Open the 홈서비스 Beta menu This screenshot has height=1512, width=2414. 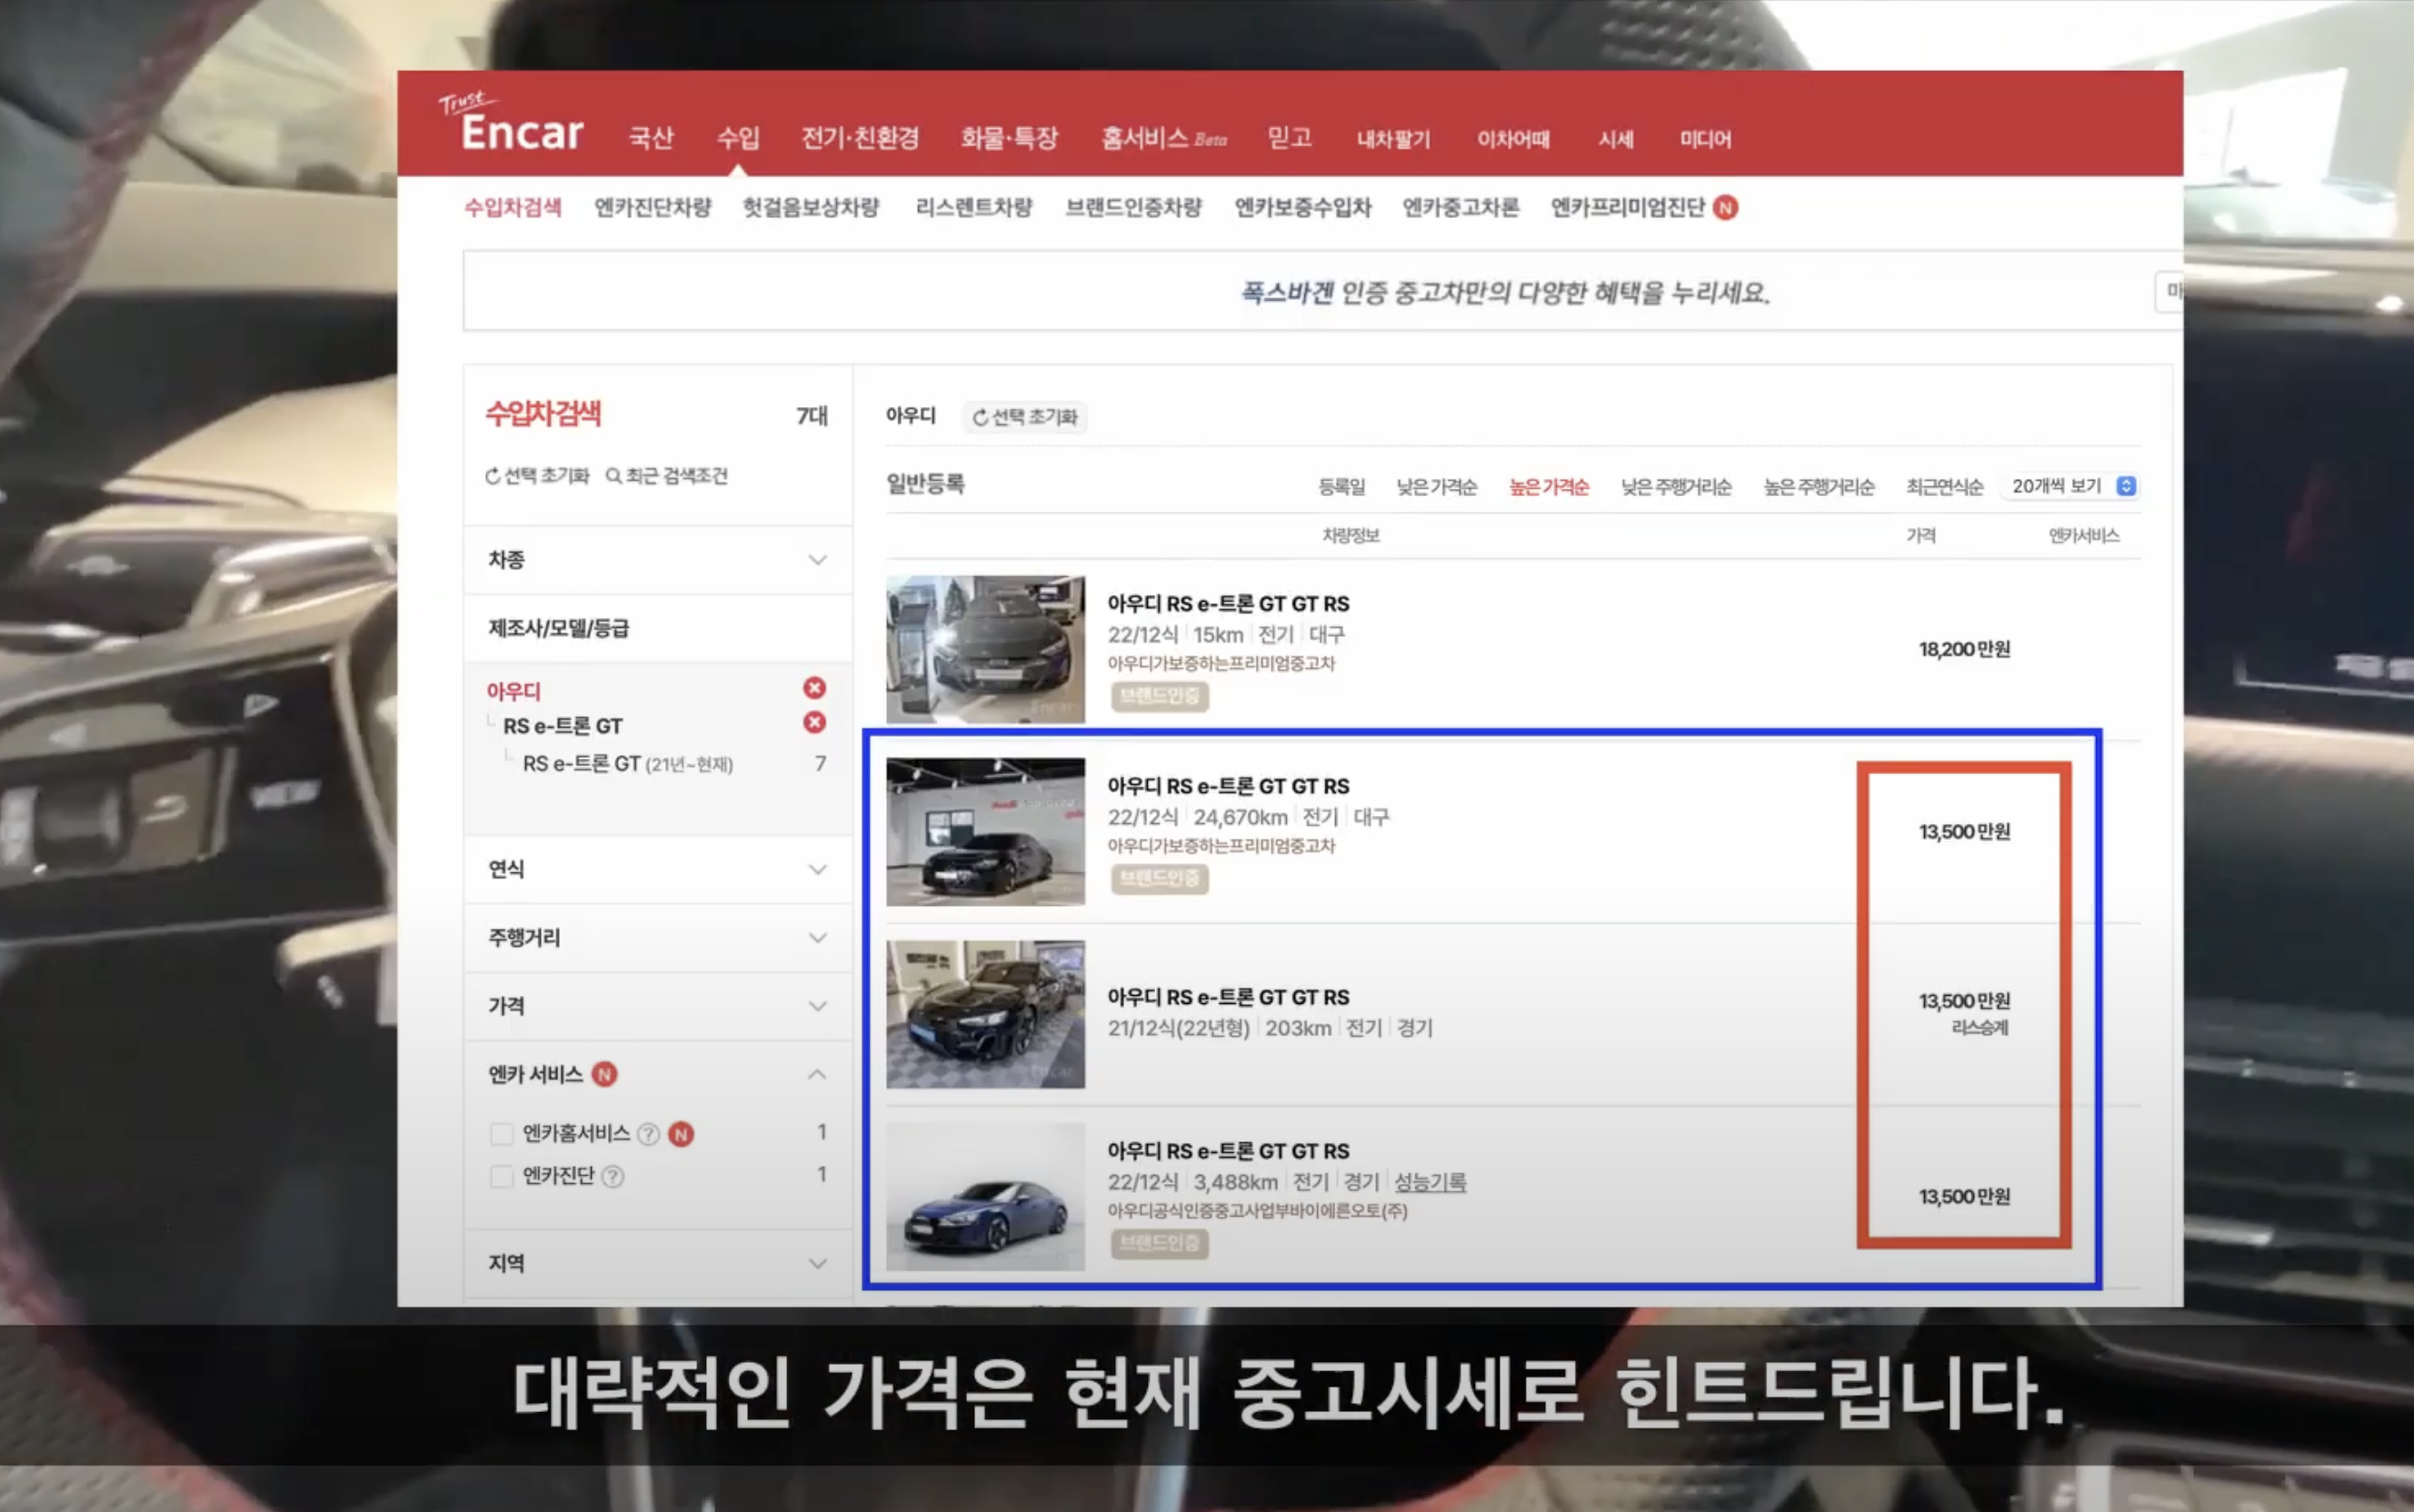tap(1163, 138)
